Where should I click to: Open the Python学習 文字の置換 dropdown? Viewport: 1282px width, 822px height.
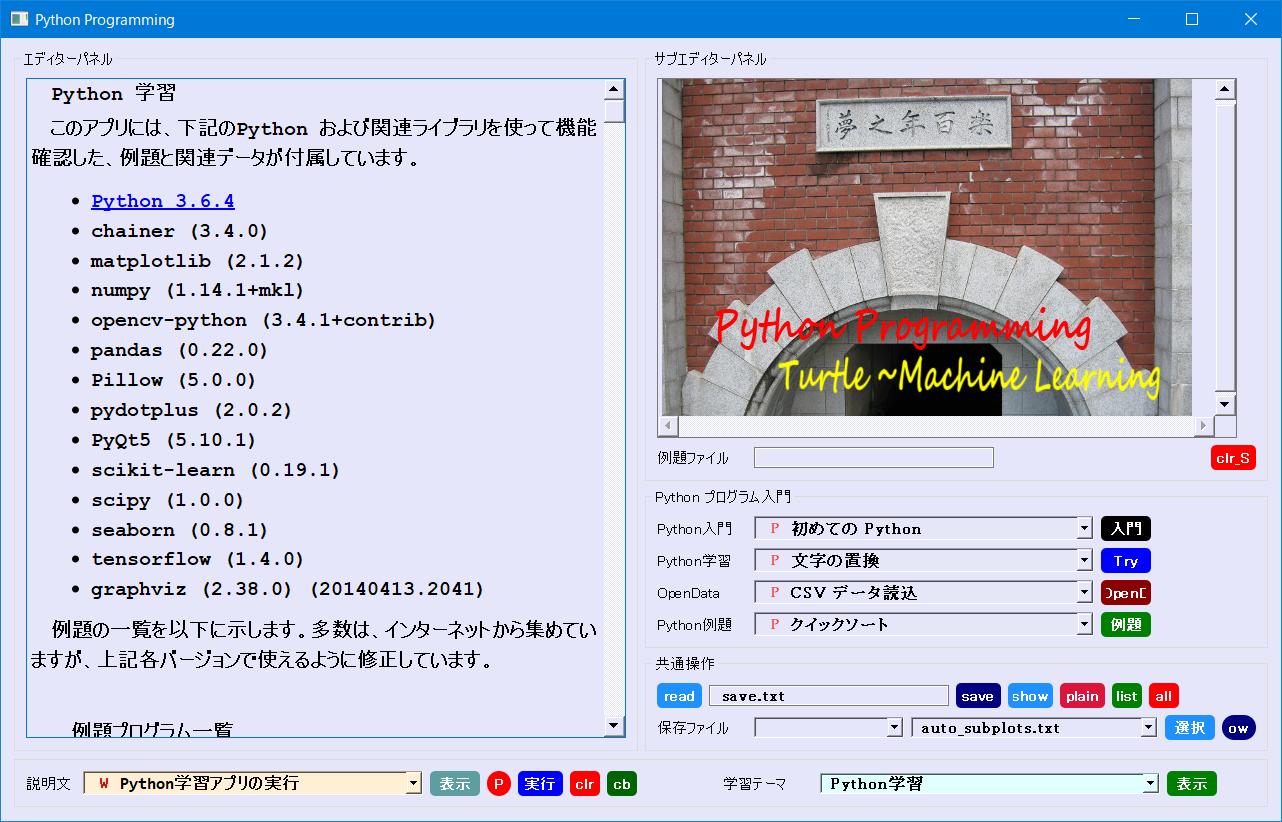[x=1084, y=560]
